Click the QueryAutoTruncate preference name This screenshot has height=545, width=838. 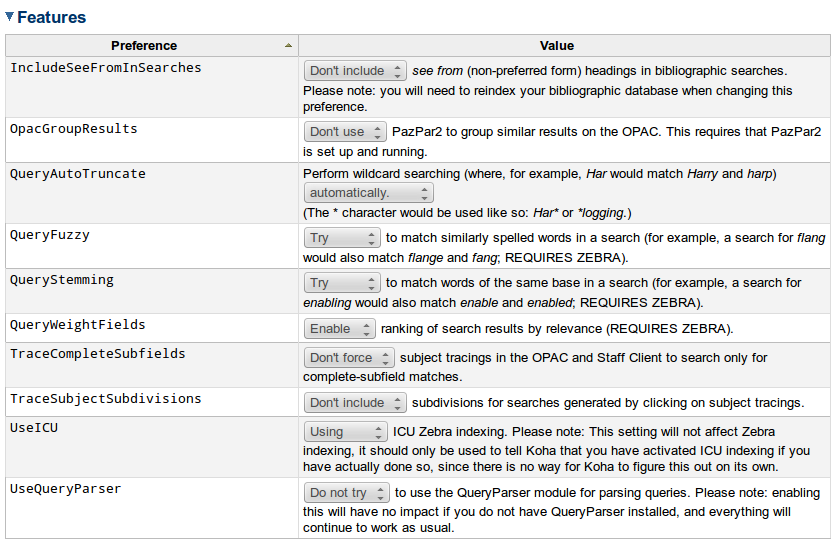[77, 174]
